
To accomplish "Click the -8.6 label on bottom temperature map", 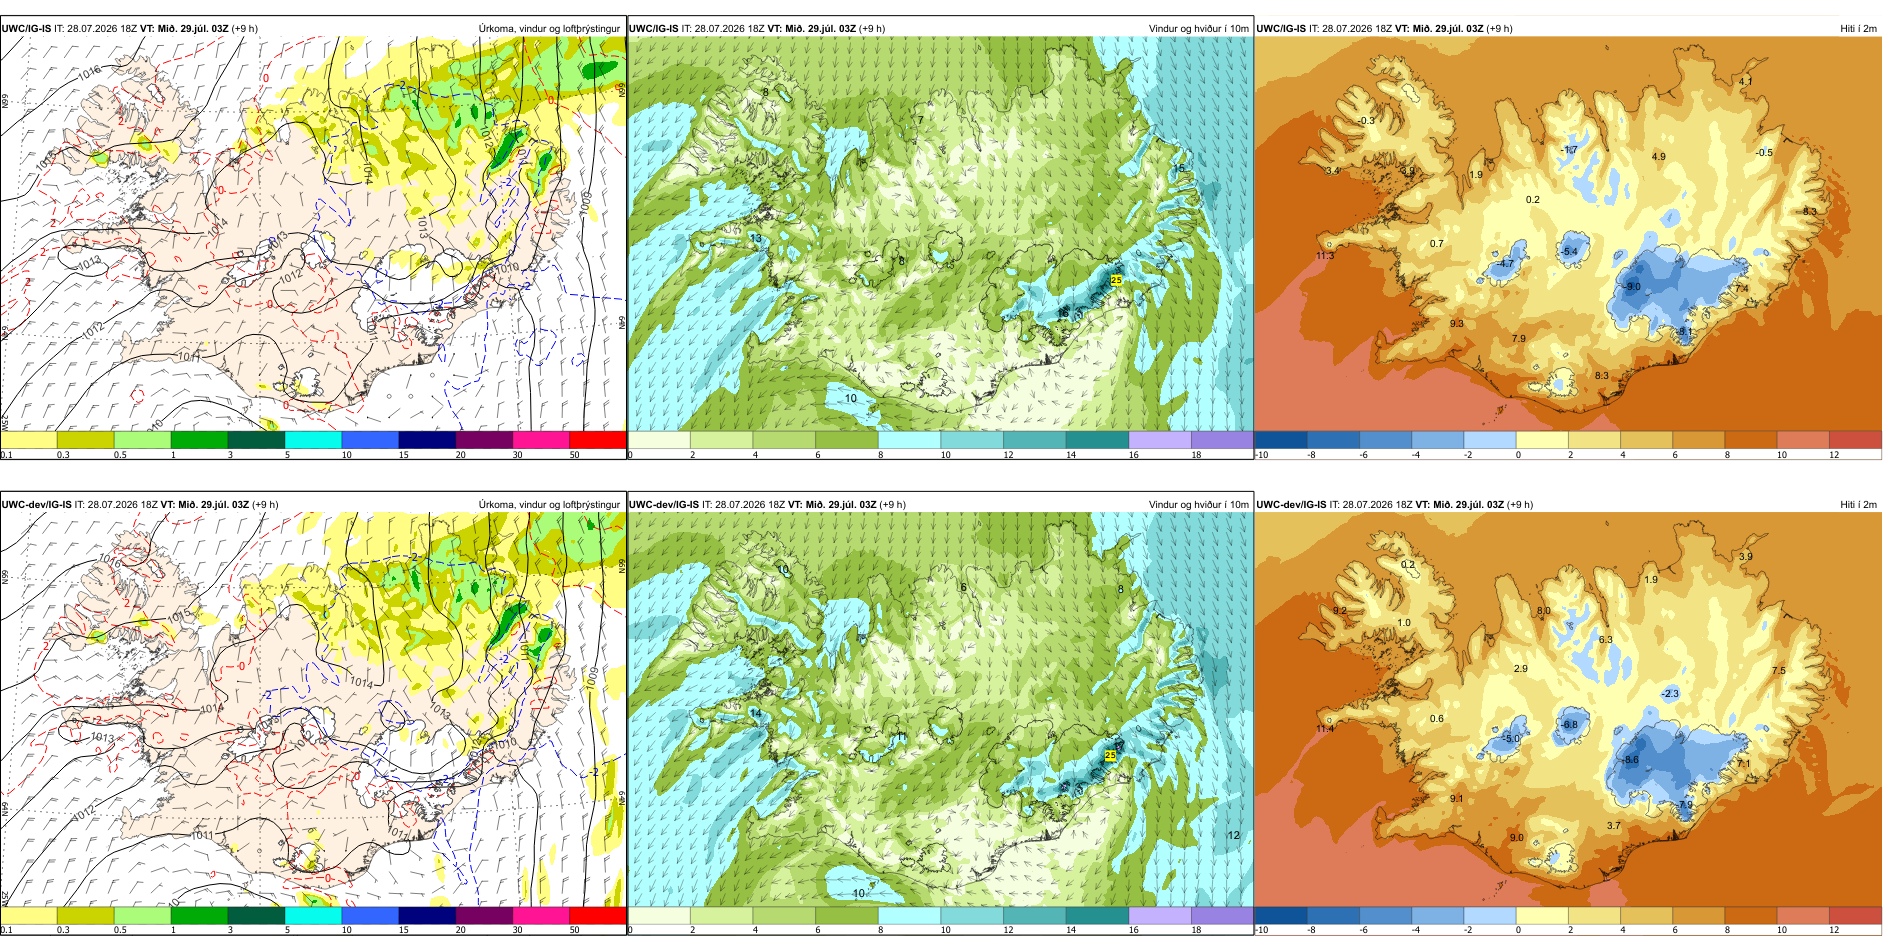I will (x=1630, y=760).
